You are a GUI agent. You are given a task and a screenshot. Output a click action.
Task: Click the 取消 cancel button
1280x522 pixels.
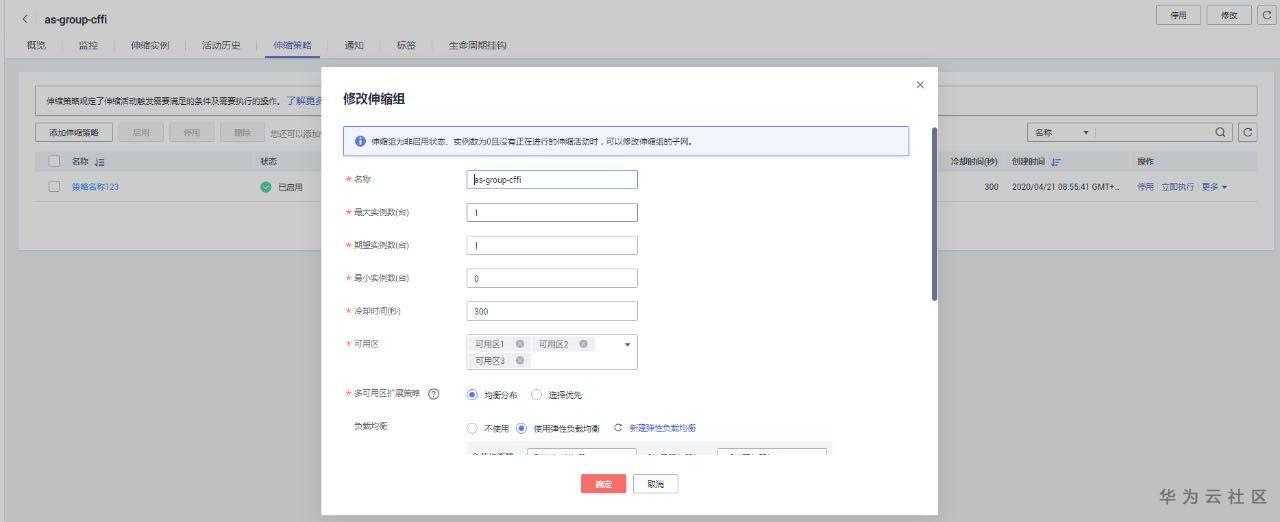click(655, 484)
